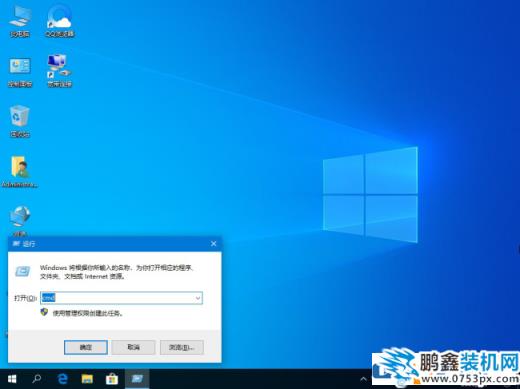
Task: Confirm with the 确定 button
Action: [x=86, y=347]
